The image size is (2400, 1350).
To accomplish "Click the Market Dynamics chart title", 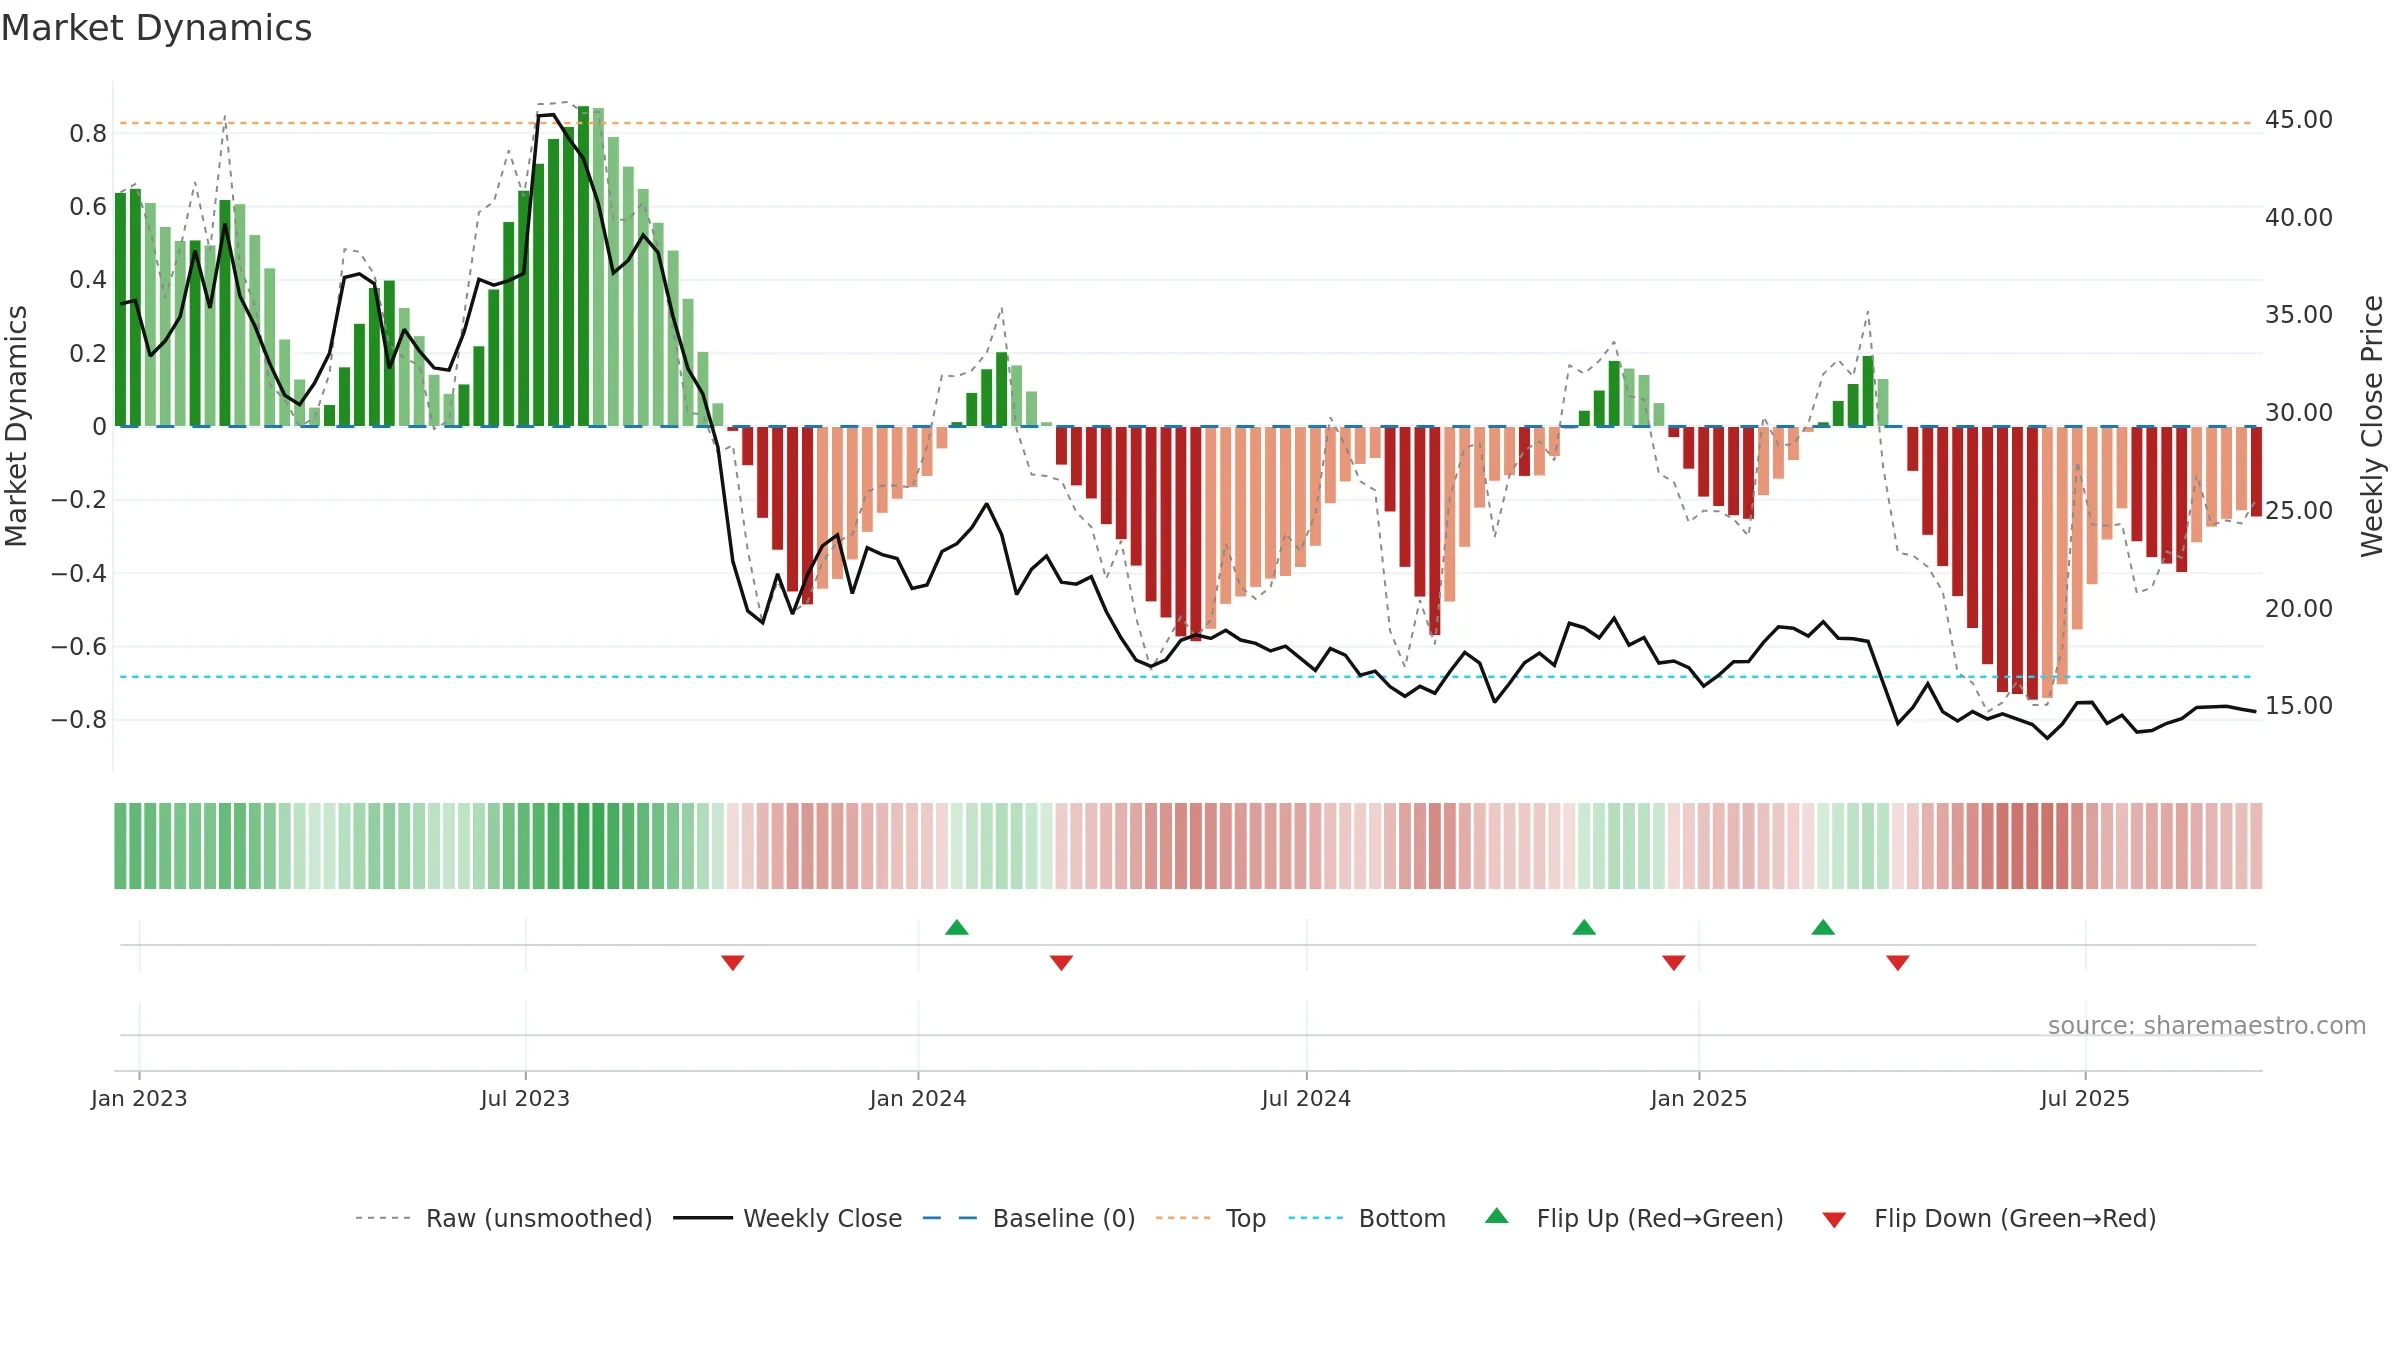I will (157, 28).
